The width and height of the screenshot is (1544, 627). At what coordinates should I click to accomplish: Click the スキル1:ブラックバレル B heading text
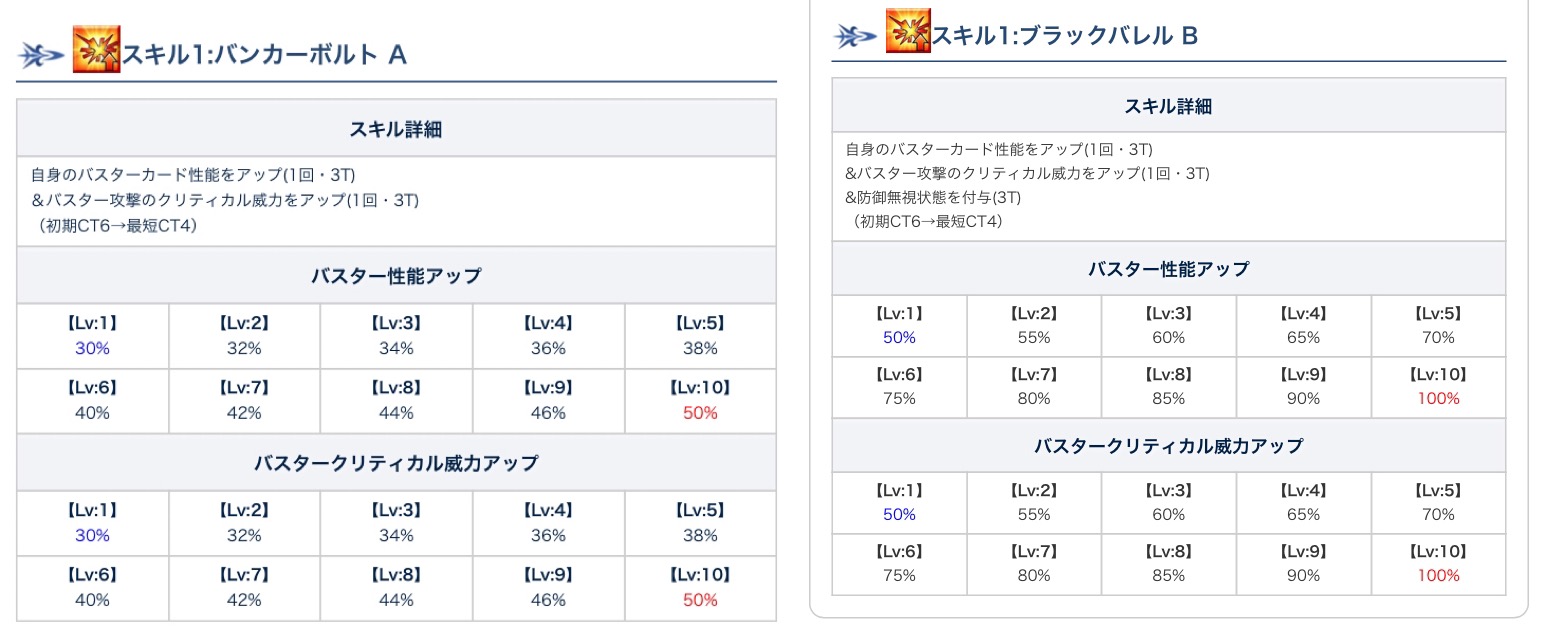click(x=1065, y=37)
